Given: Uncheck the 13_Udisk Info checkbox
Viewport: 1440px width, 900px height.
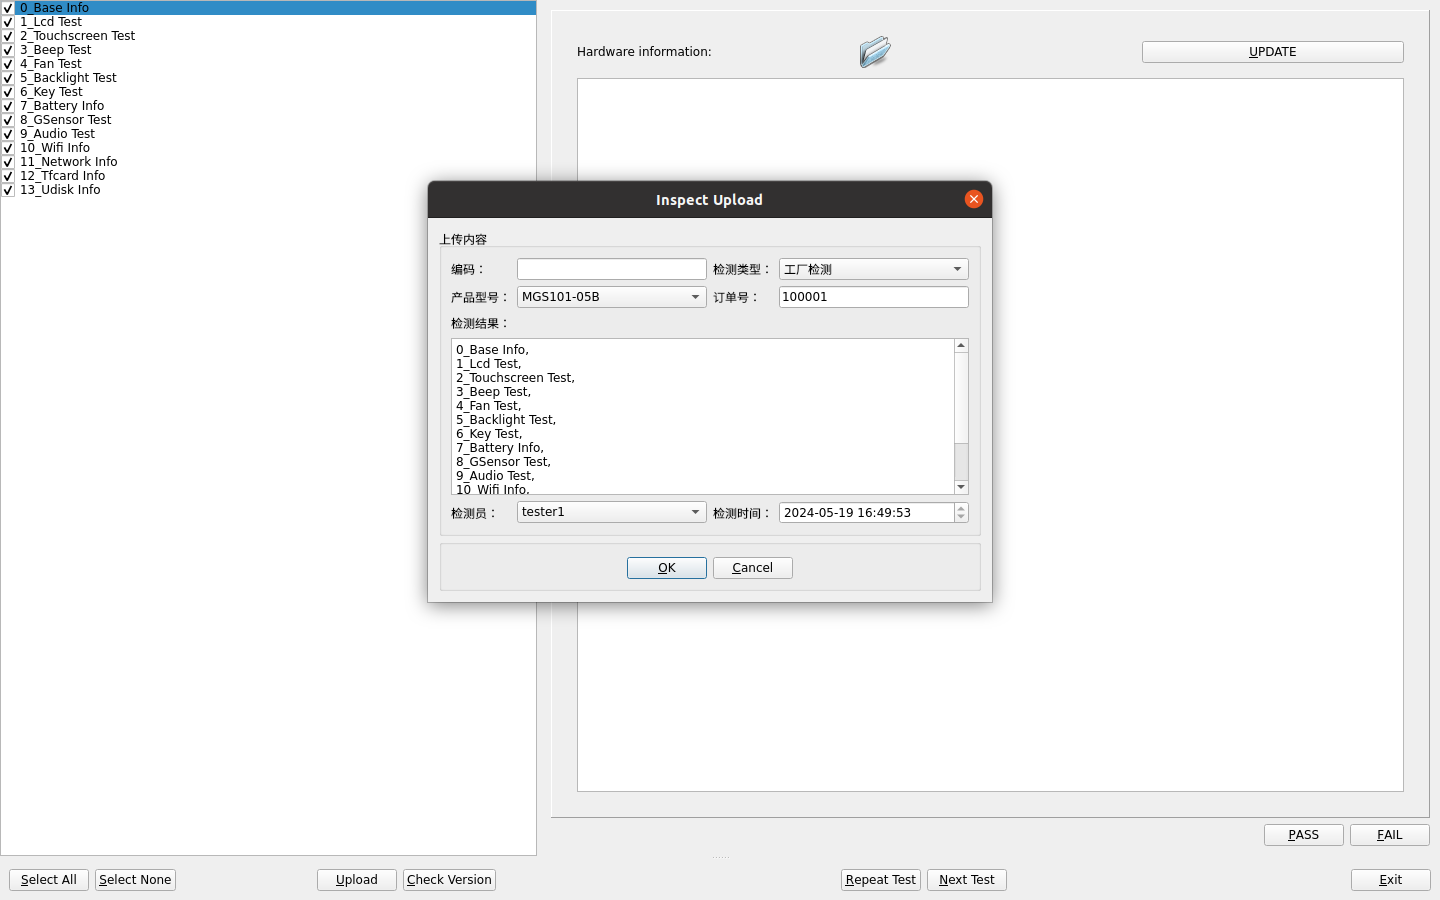Looking at the screenshot, I should point(8,190).
